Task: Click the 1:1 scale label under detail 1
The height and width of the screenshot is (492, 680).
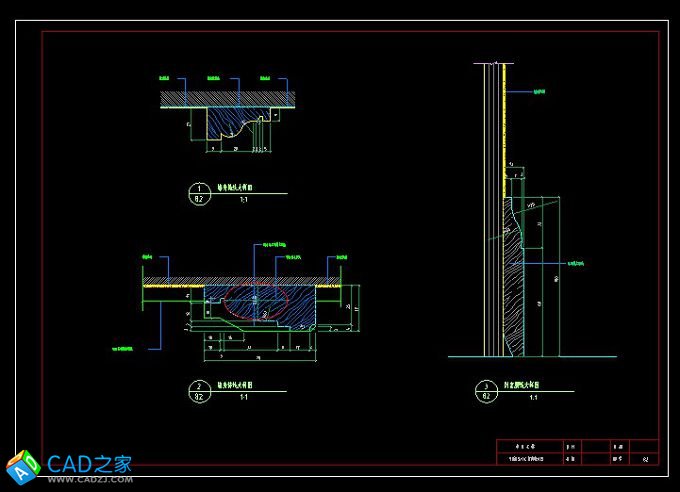Action: point(244,200)
